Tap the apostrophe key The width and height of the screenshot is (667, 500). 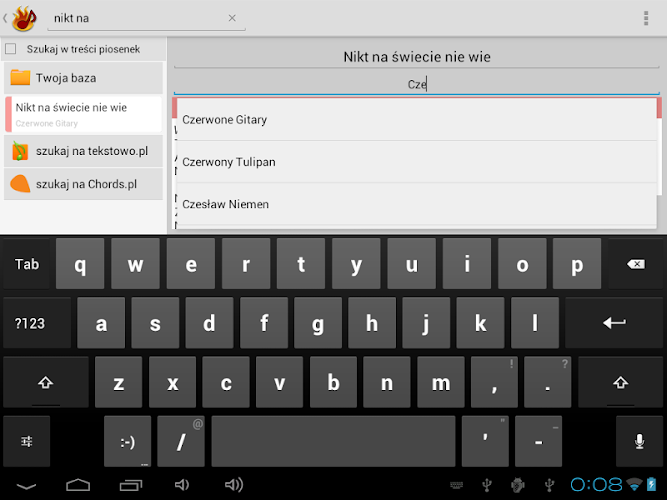[485, 441]
